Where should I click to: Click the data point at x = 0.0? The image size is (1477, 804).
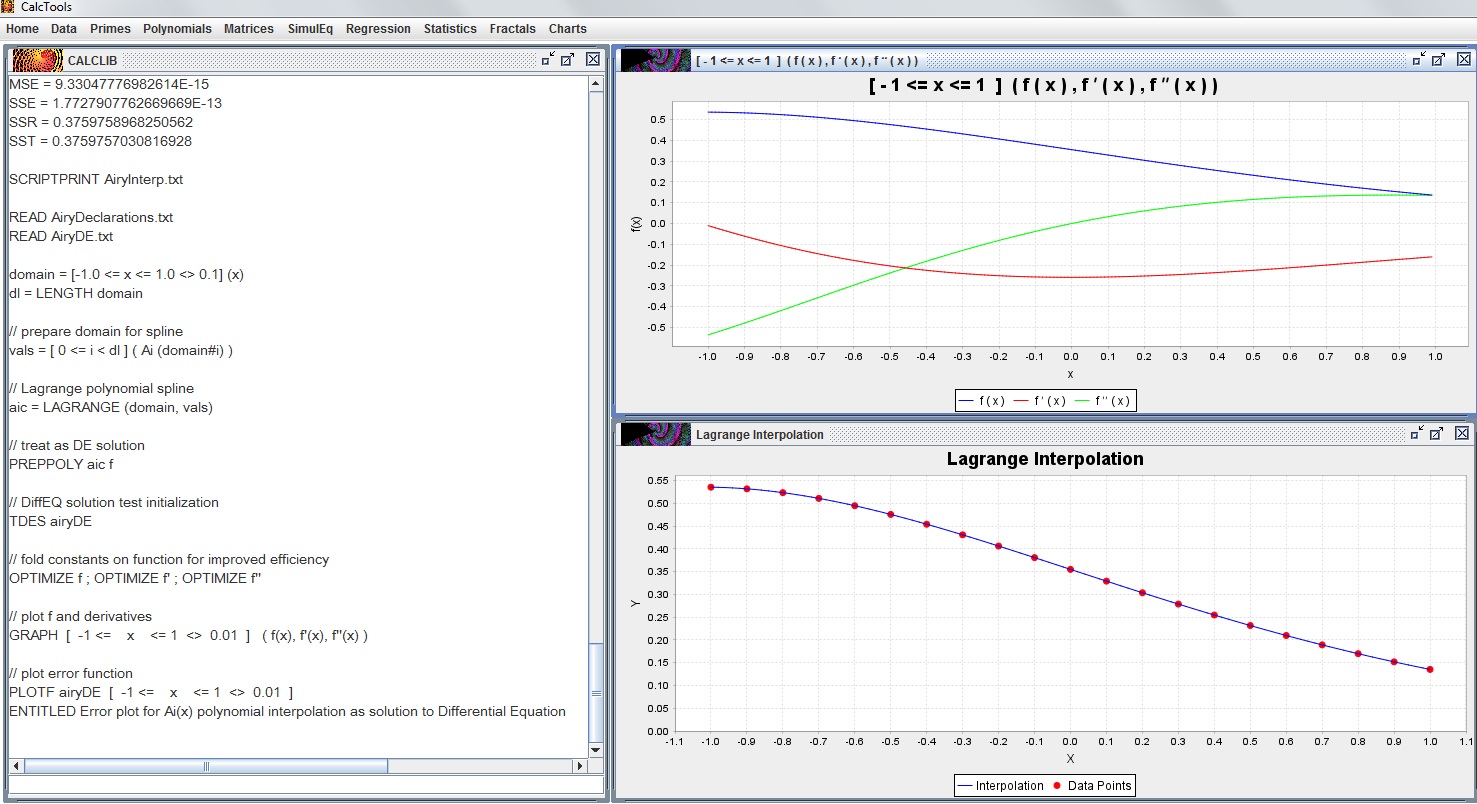(1070, 569)
